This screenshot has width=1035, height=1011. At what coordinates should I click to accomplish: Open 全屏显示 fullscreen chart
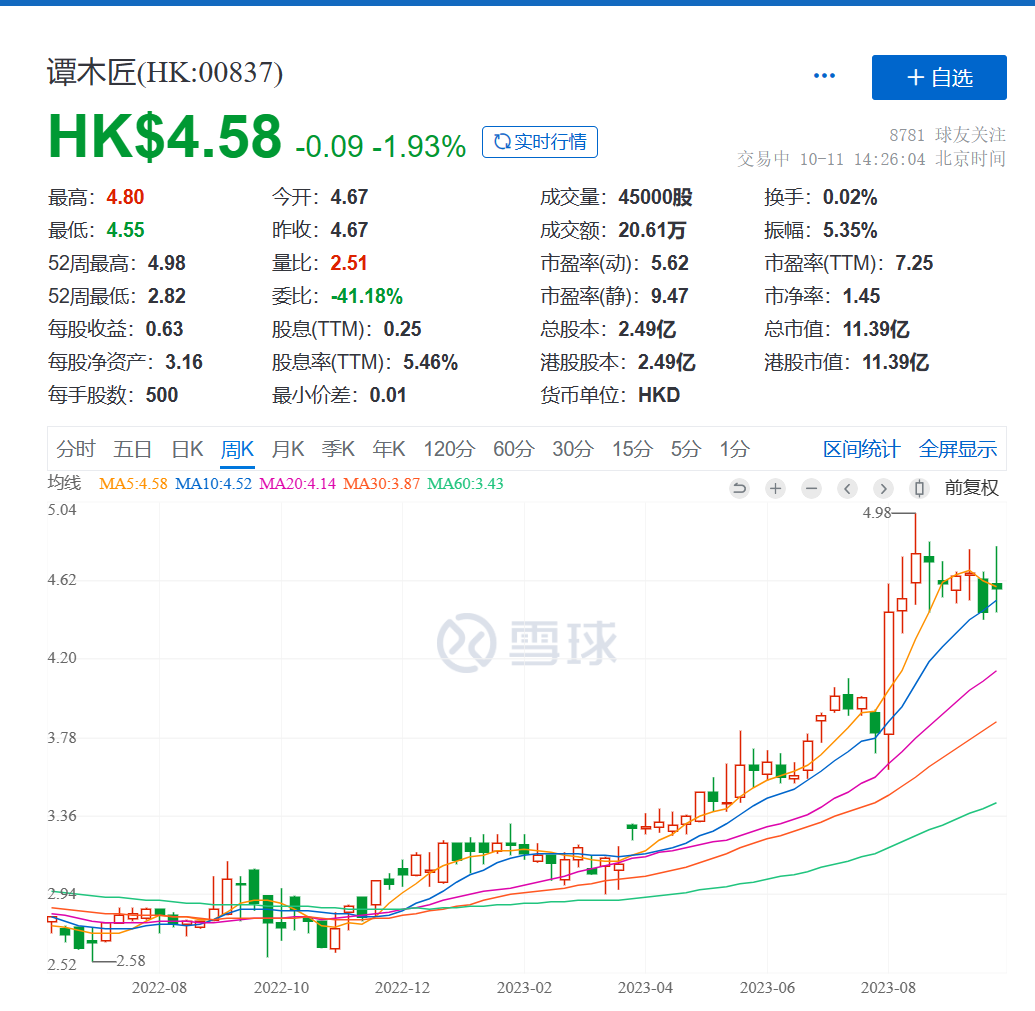(x=958, y=449)
